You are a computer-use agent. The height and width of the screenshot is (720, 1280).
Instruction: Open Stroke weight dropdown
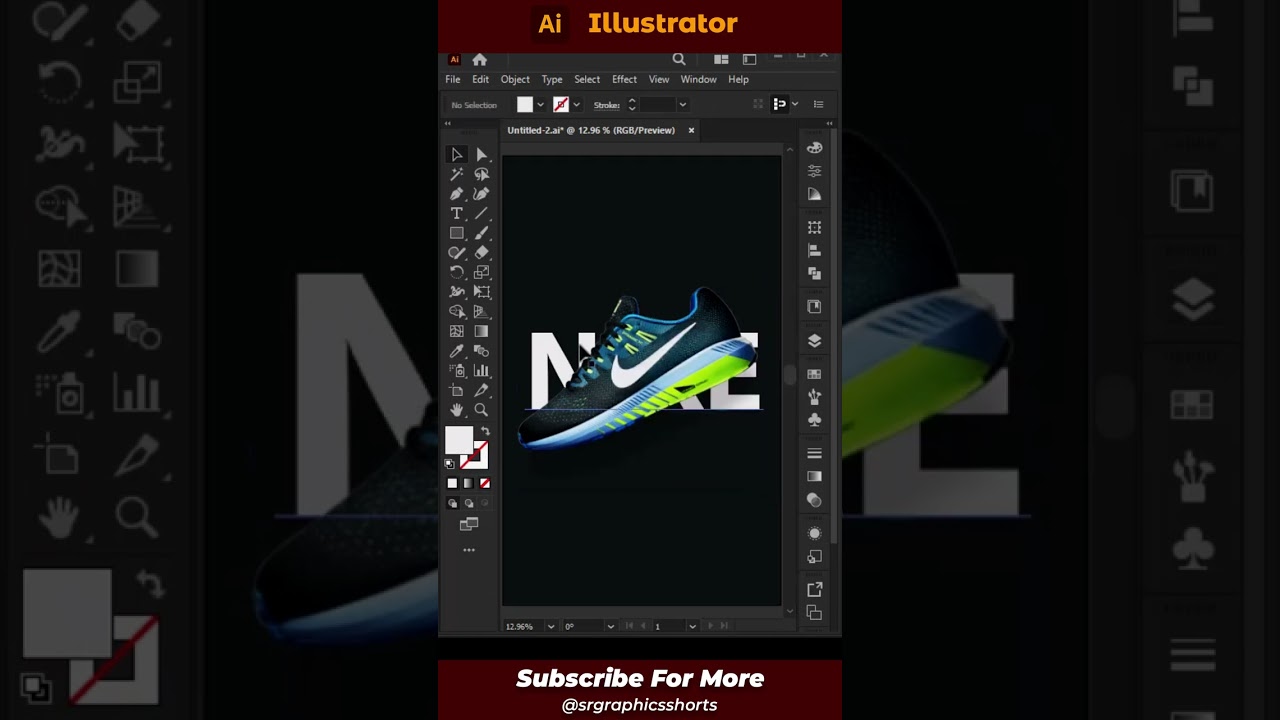[683, 105]
